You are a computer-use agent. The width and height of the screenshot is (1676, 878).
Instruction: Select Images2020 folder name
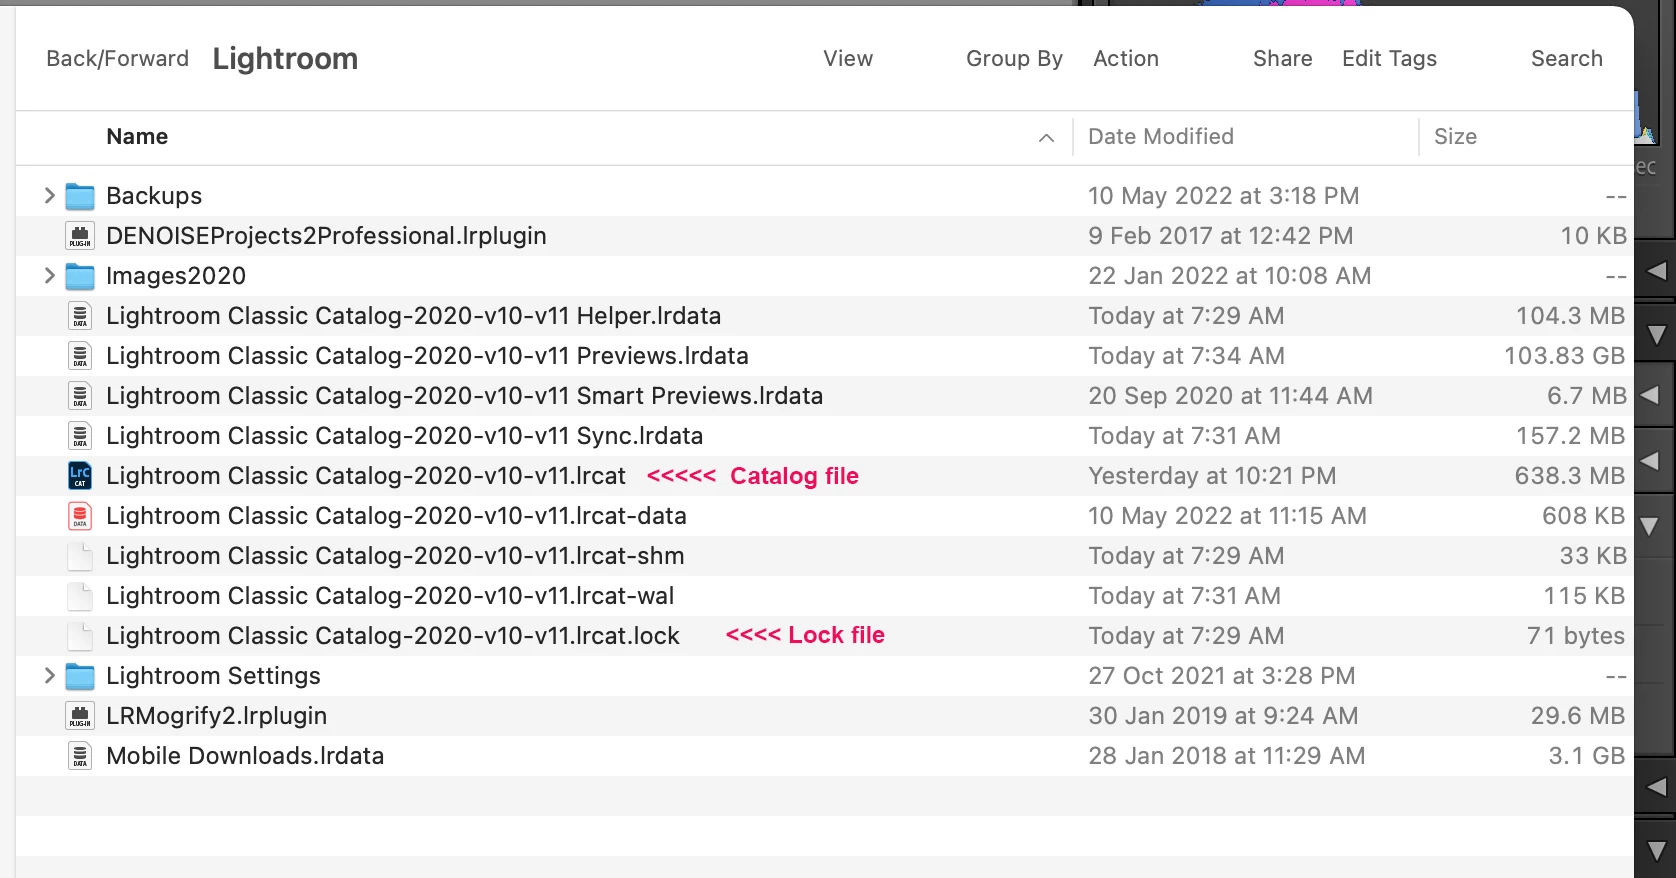176,276
